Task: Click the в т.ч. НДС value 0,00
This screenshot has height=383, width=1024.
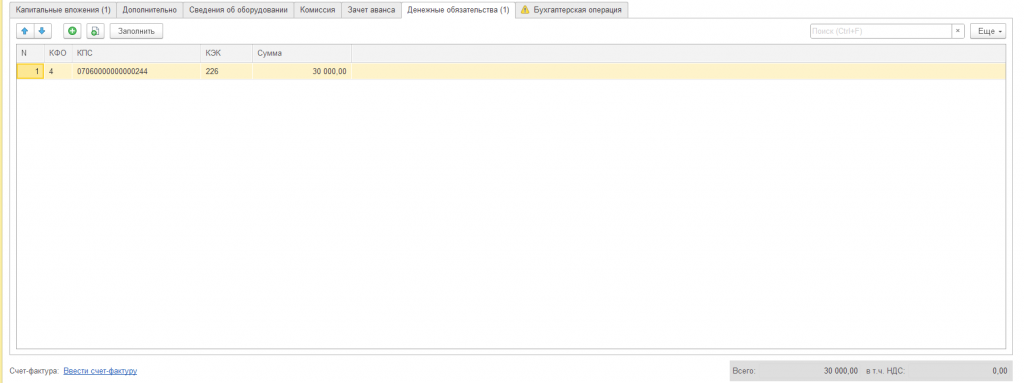Action: (x=999, y=371)
